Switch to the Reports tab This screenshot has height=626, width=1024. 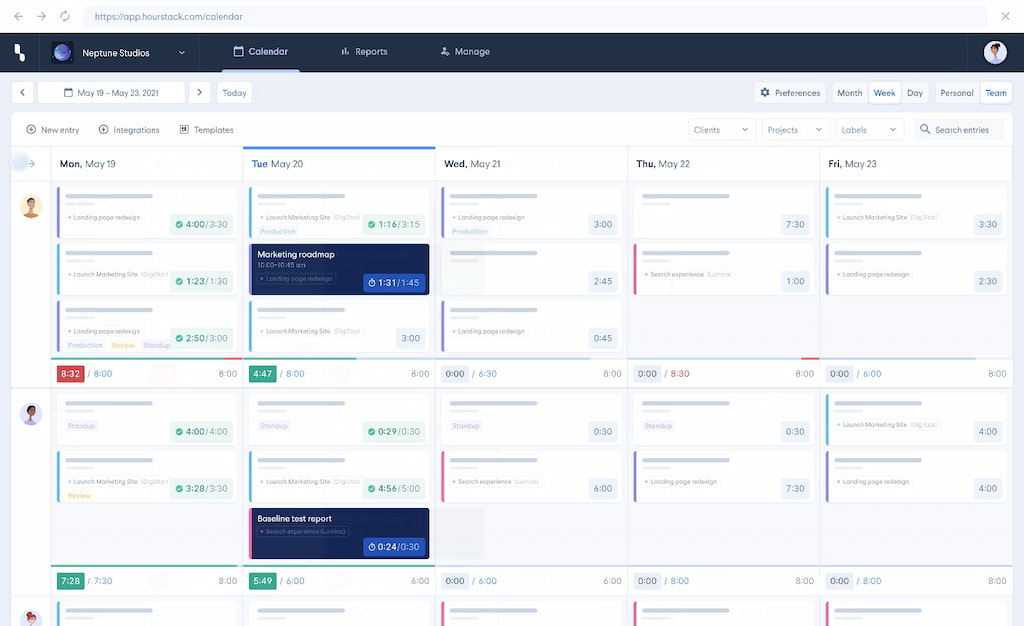coord(364,51)
